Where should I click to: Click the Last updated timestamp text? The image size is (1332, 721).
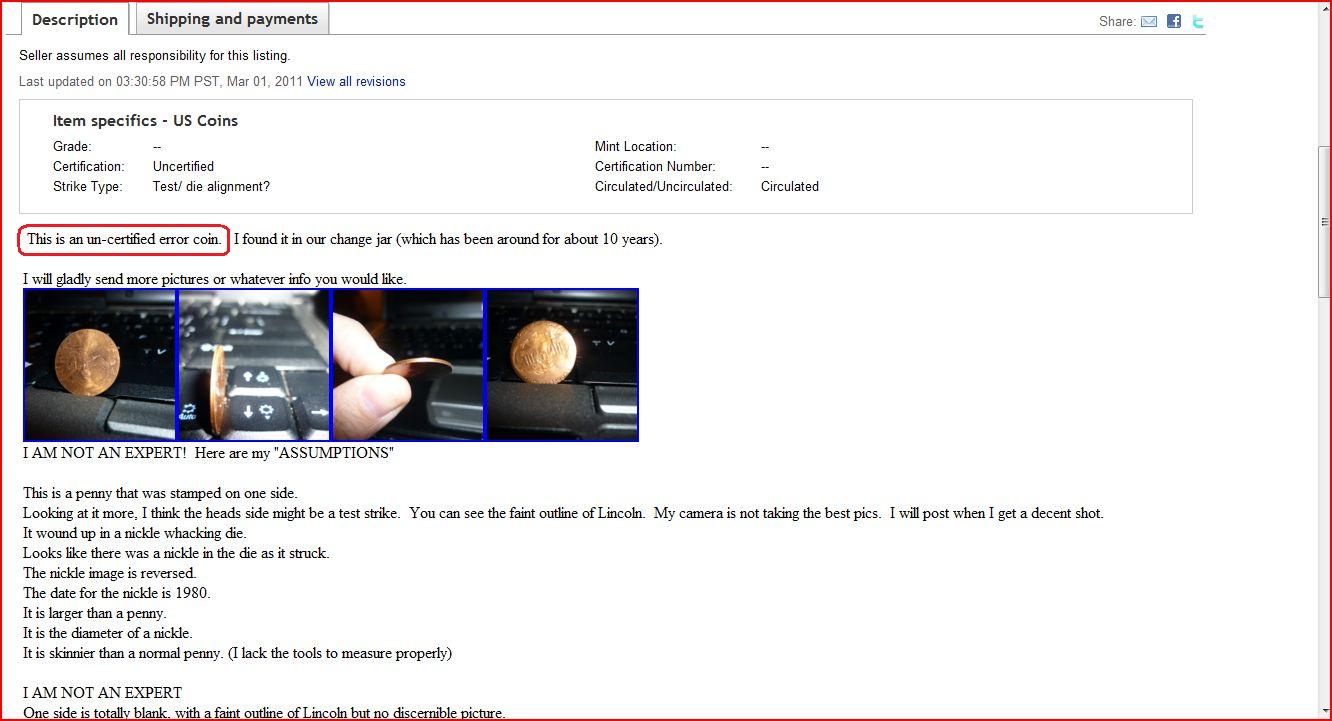pyautogui.click(x=161, y=82)
